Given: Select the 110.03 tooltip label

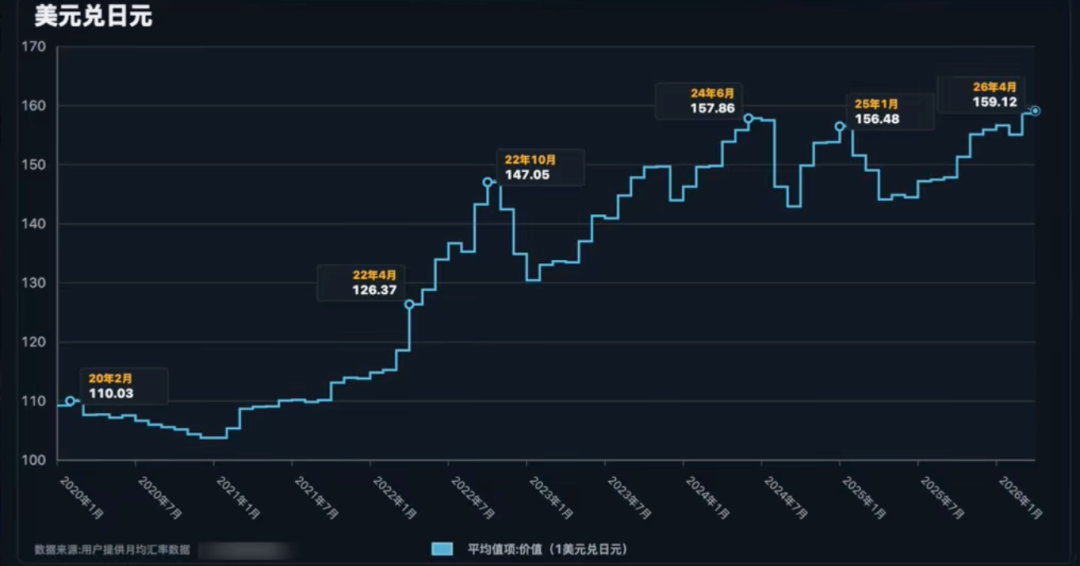Looking at the screenshot, I should click(x=111, y=393).
